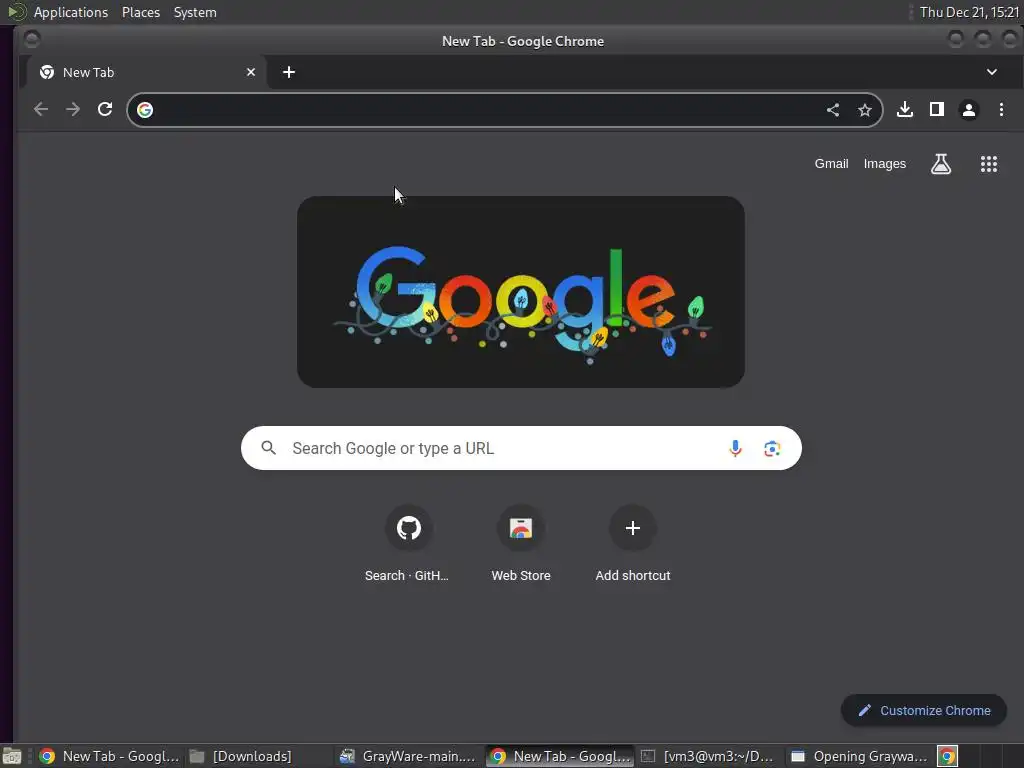Close the New Tab tab

[x=251, y=72]
